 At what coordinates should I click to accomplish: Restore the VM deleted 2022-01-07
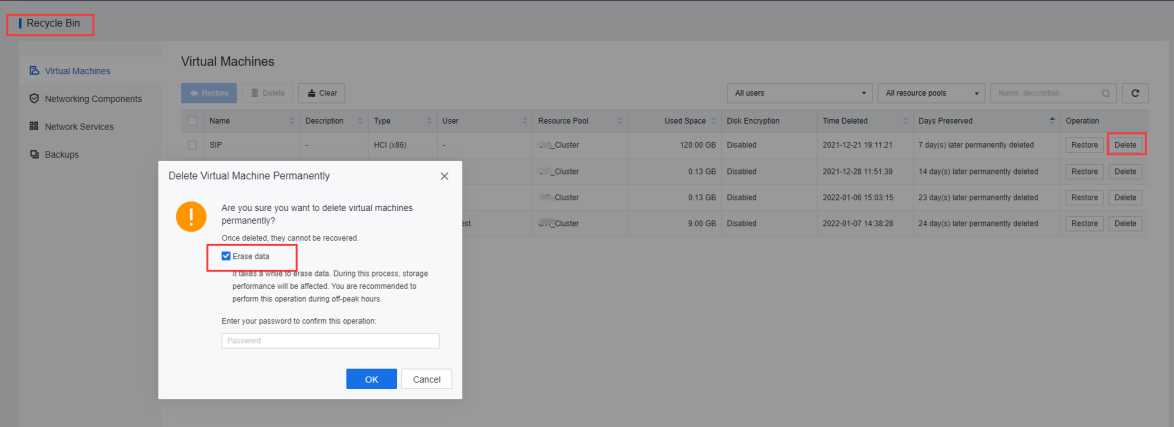[x=1084, y=223]
